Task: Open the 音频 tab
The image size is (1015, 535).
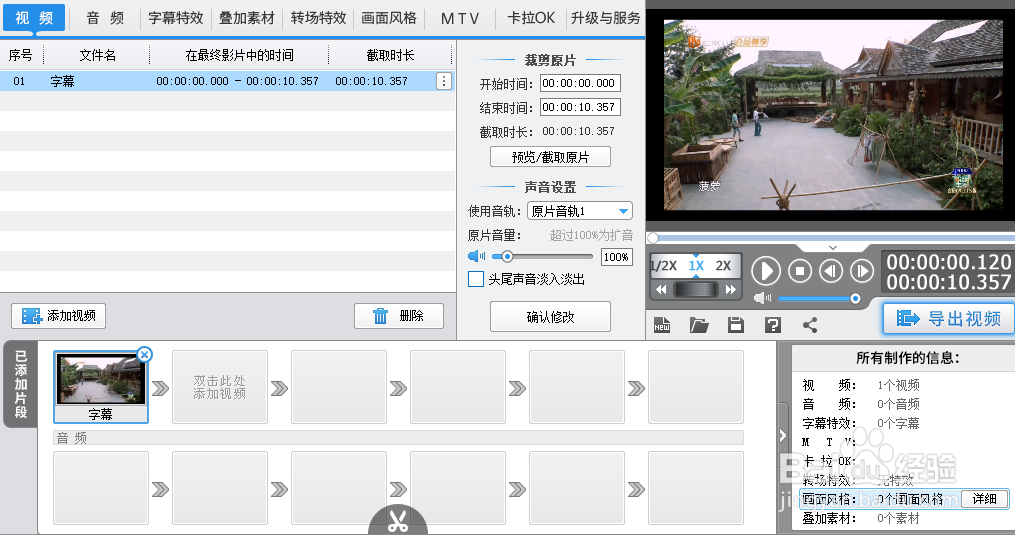Action: pyautogui.click(x=105, y=17)
